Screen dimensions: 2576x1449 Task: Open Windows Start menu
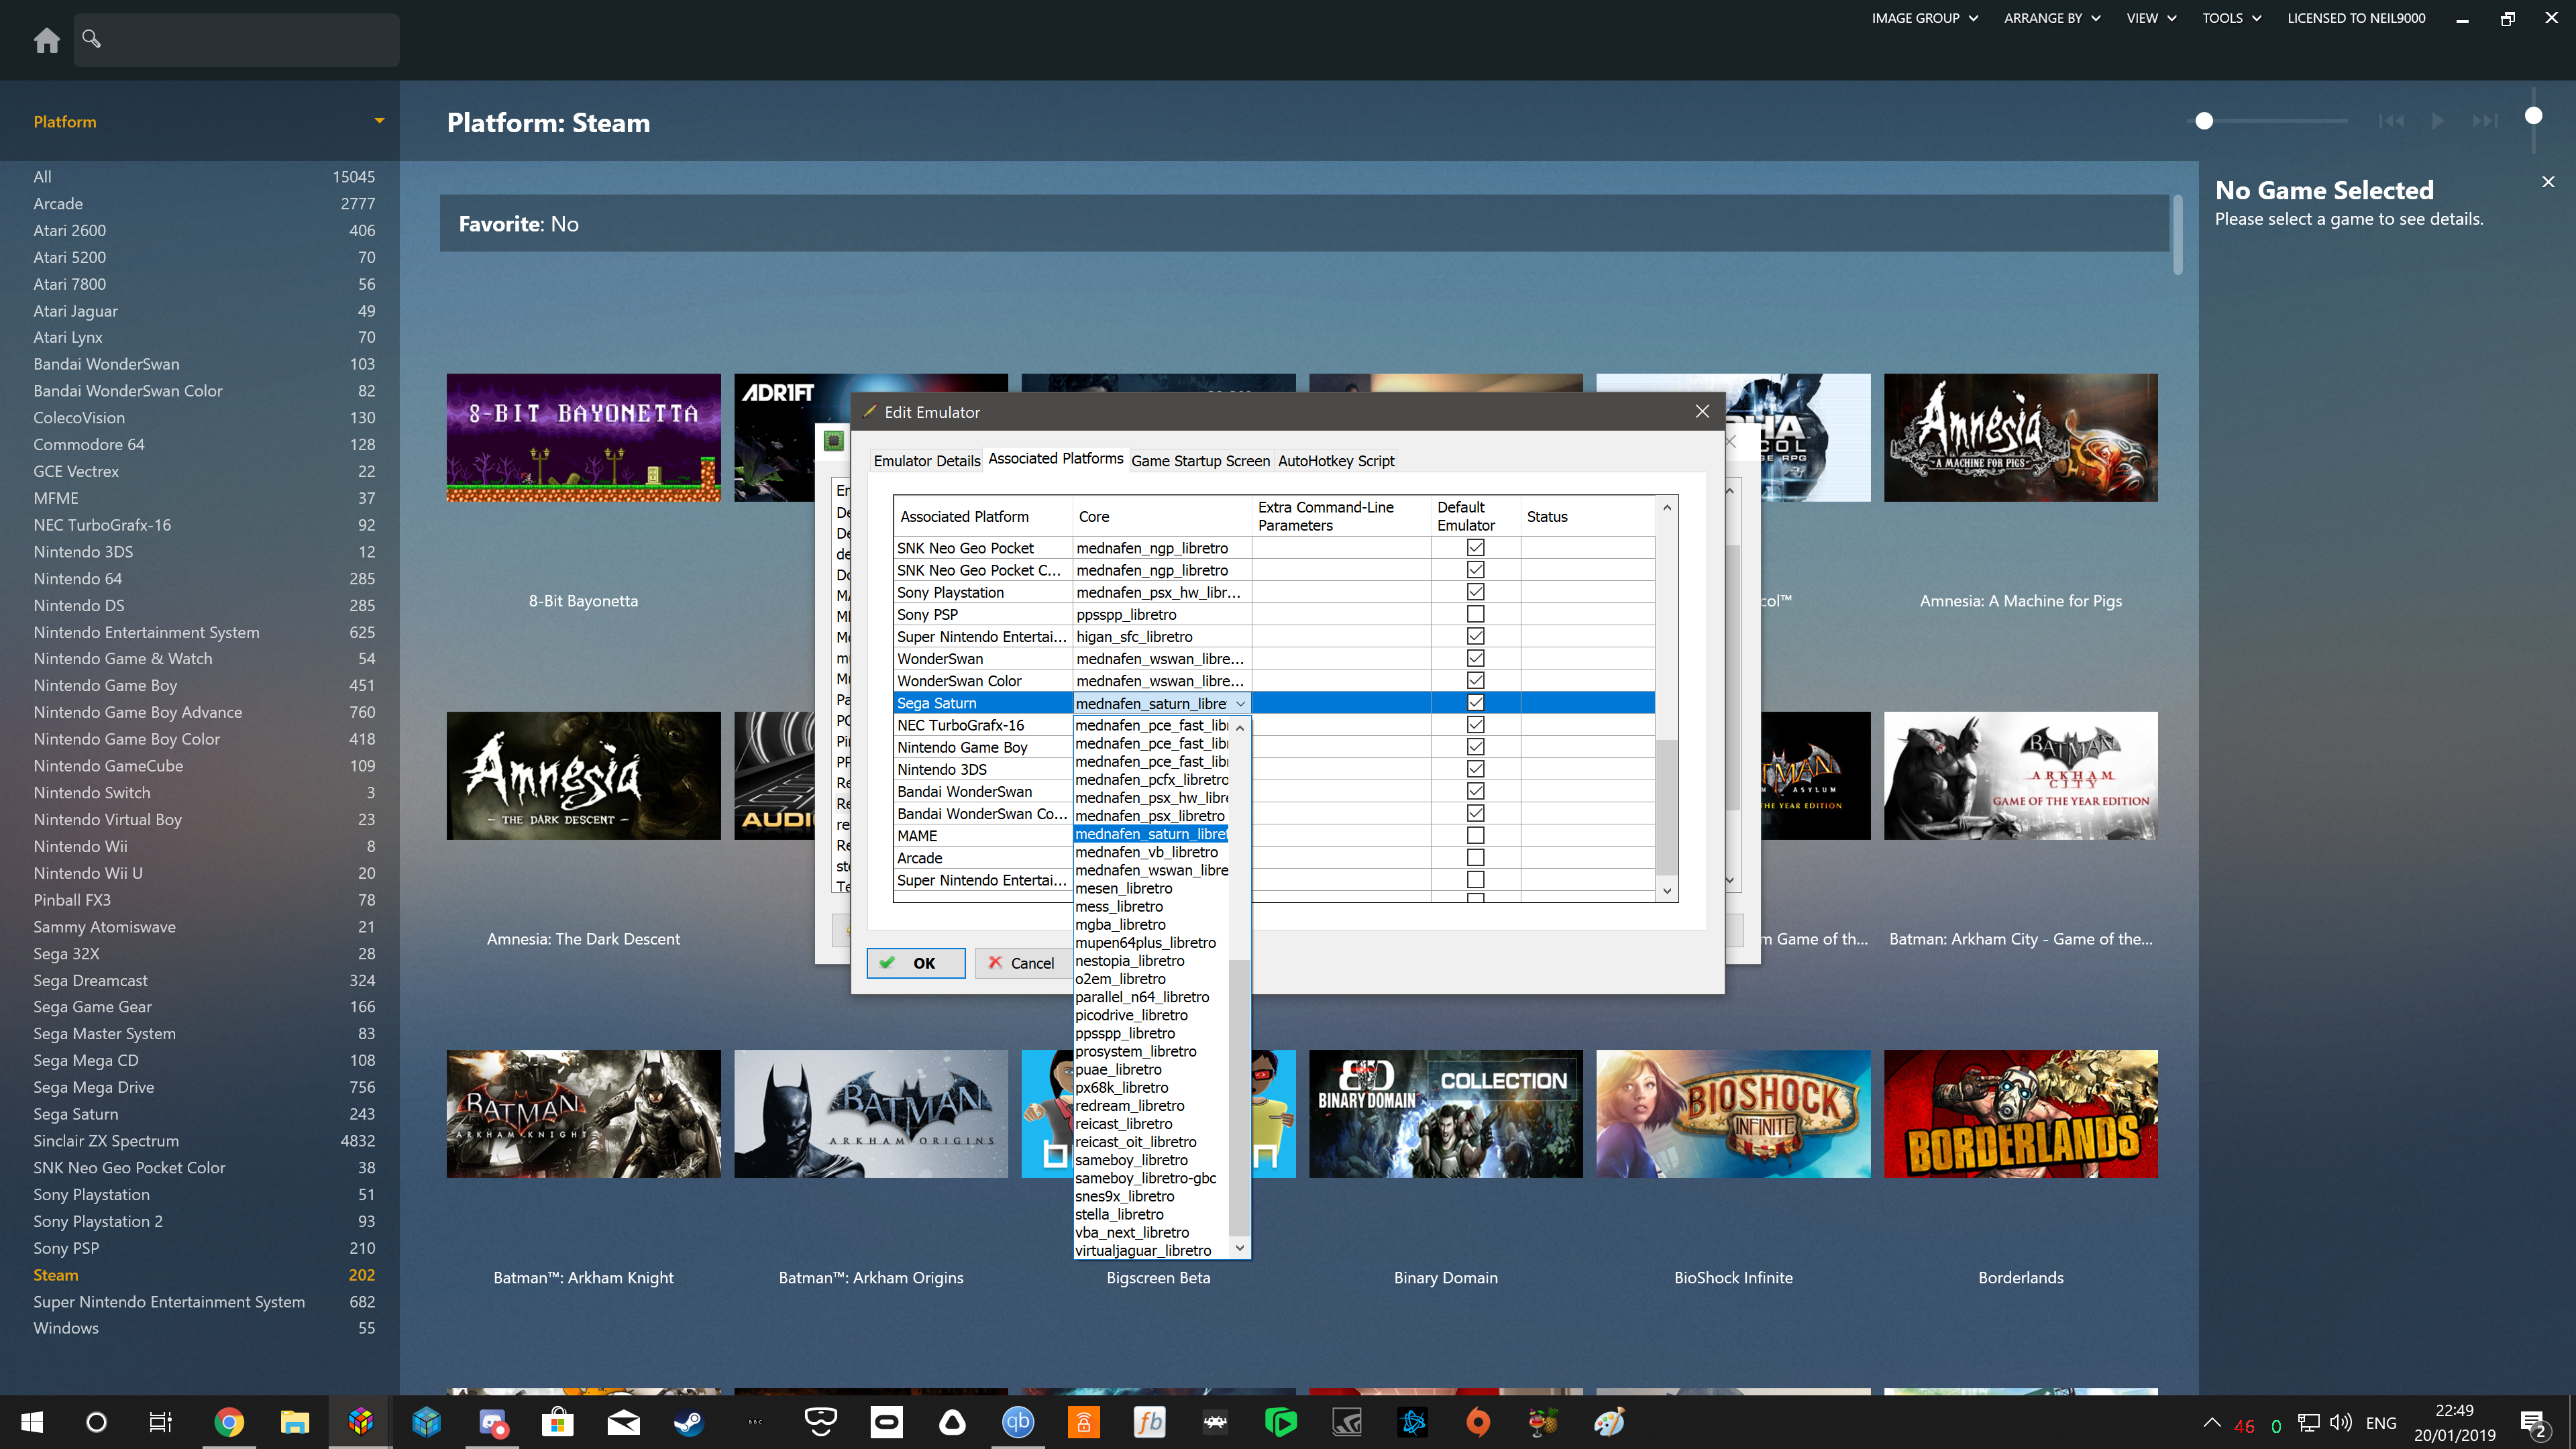point(32,1422)
